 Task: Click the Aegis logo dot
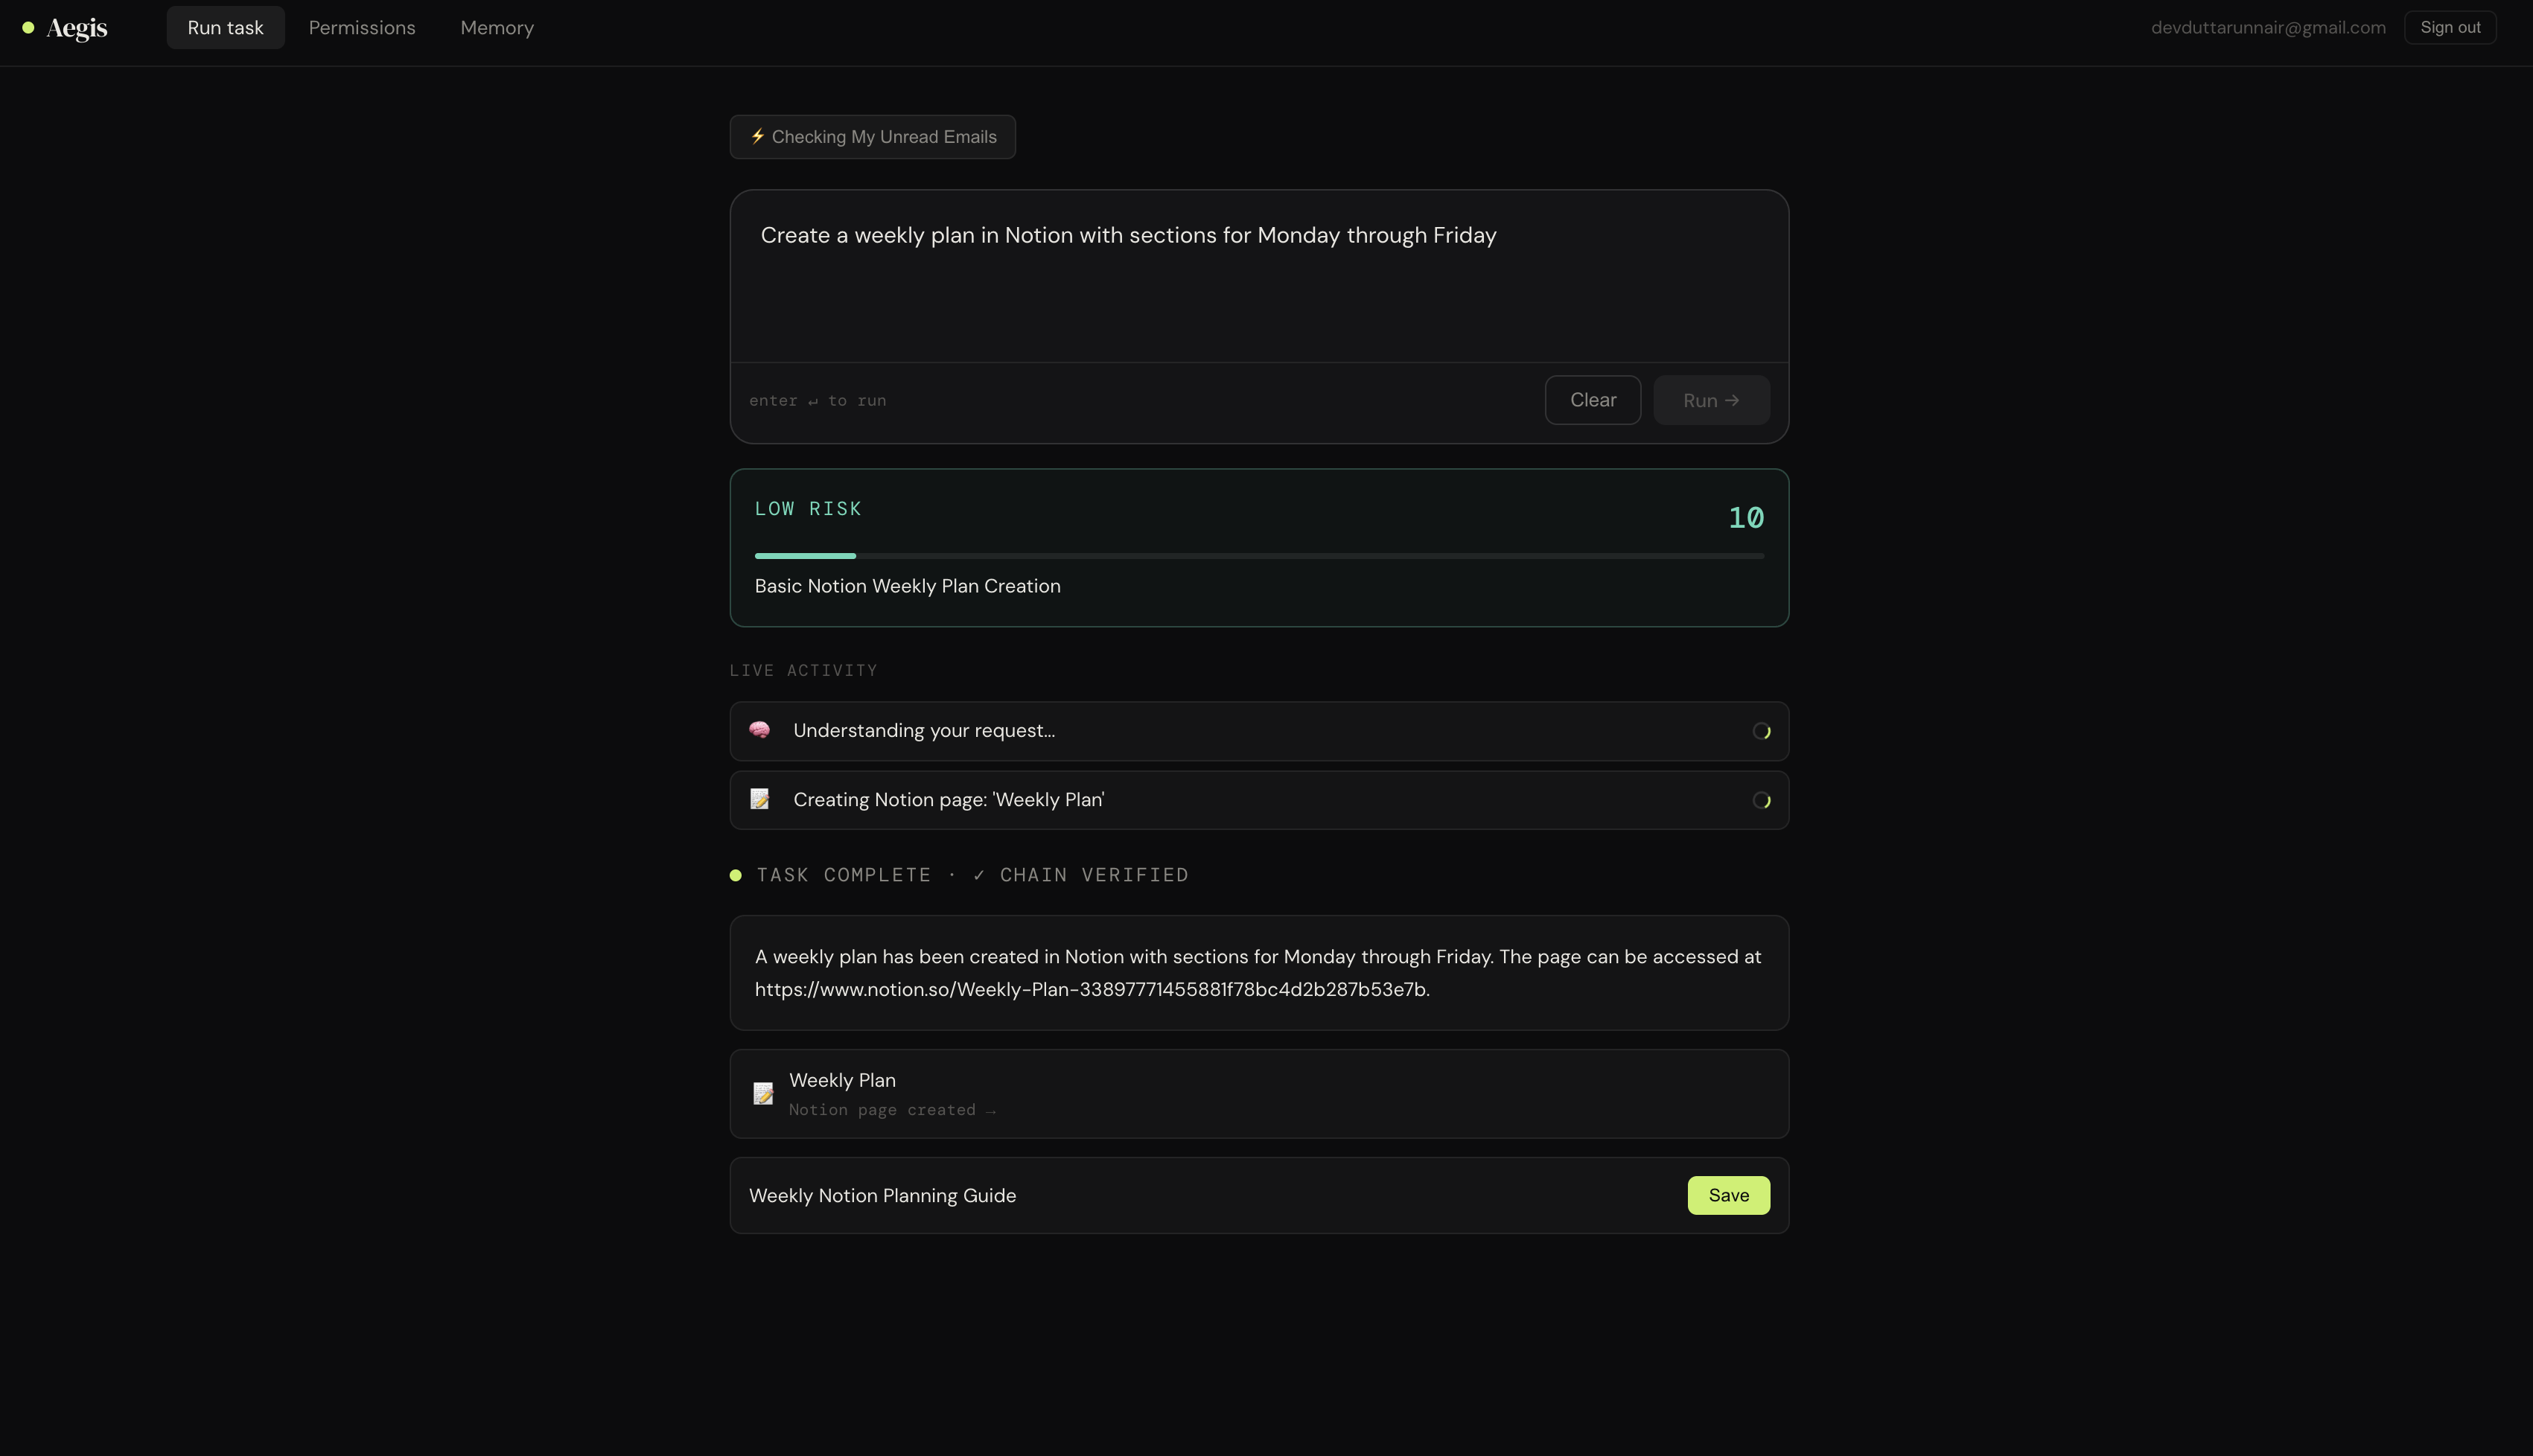28,28
